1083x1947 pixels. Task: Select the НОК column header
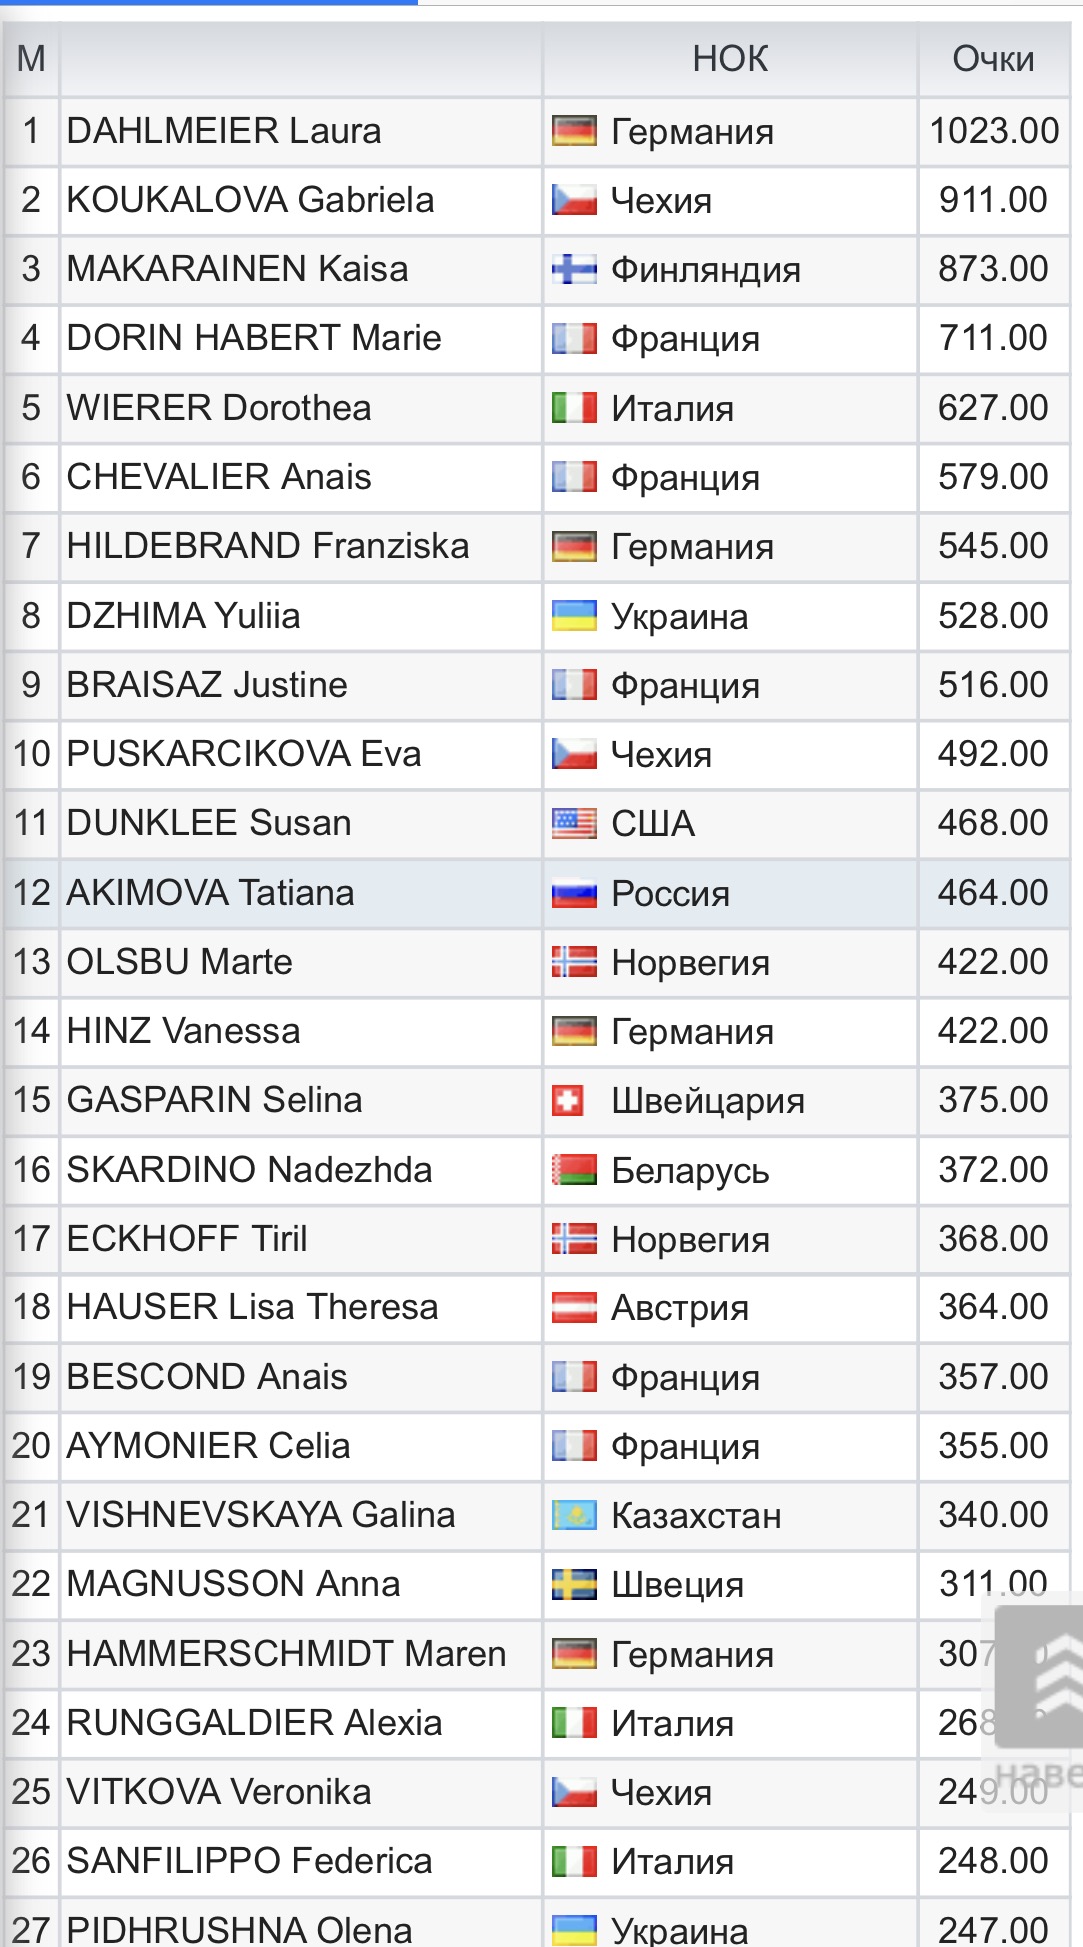coord(730,59)
